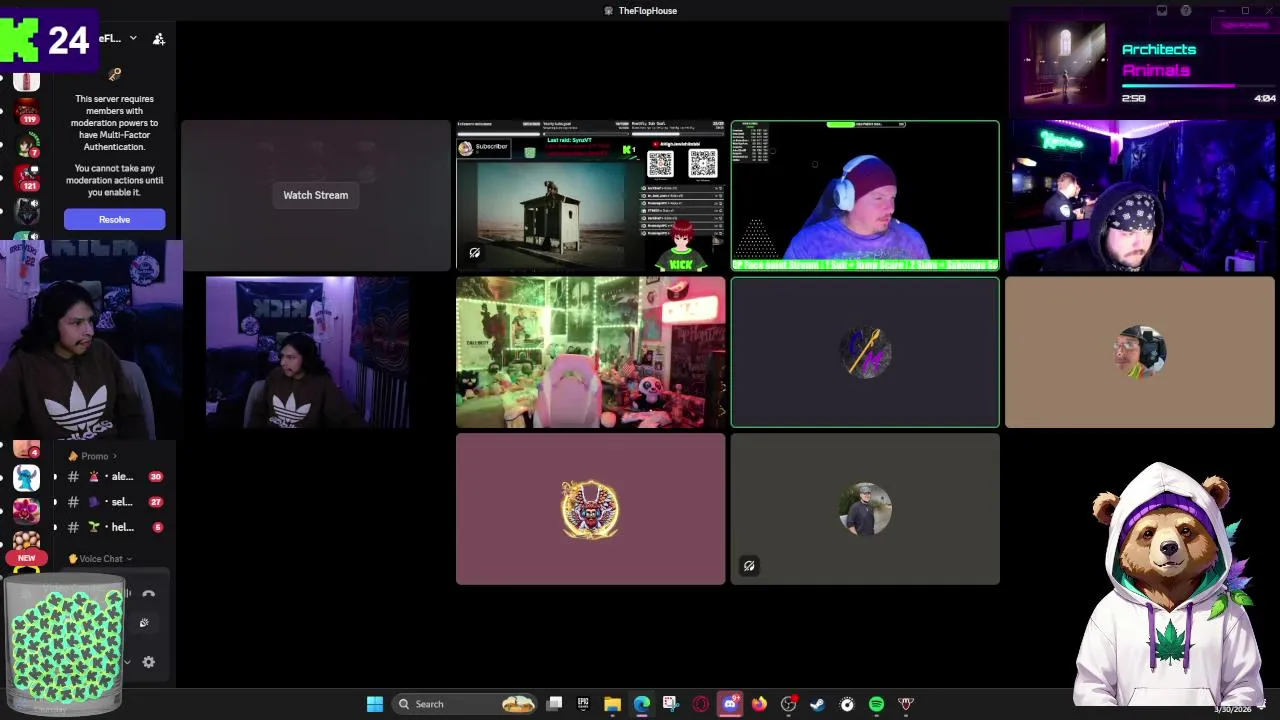
Task: Click muted icon on desert stream tile
Action: click(x=475, y=253)
